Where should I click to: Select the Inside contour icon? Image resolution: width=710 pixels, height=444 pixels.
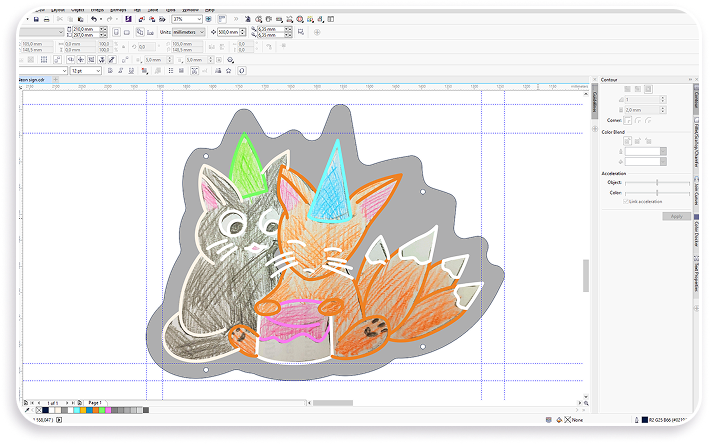click(638, 89)
